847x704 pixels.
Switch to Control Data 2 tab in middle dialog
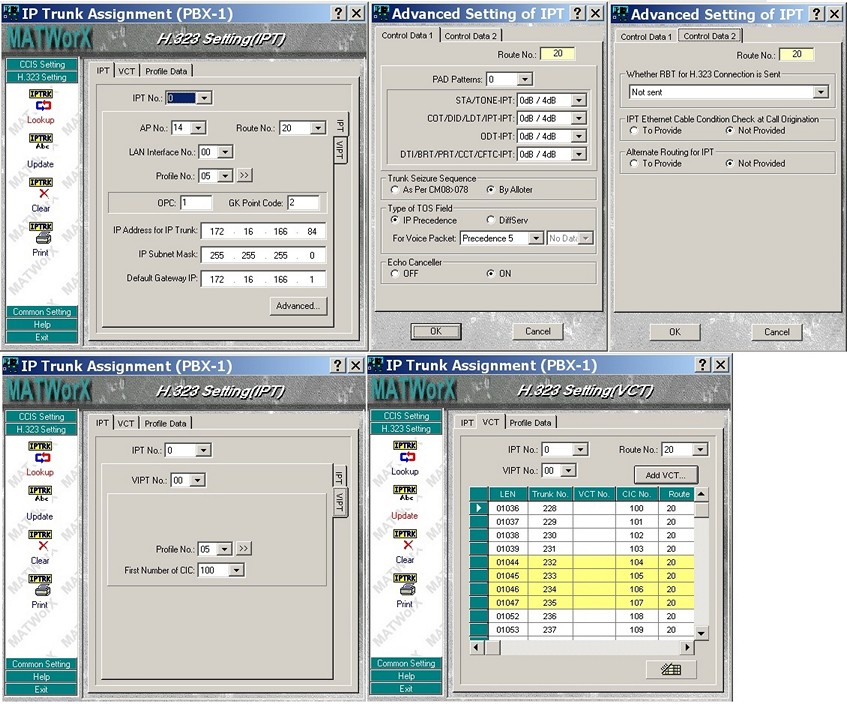pos(470,36)
